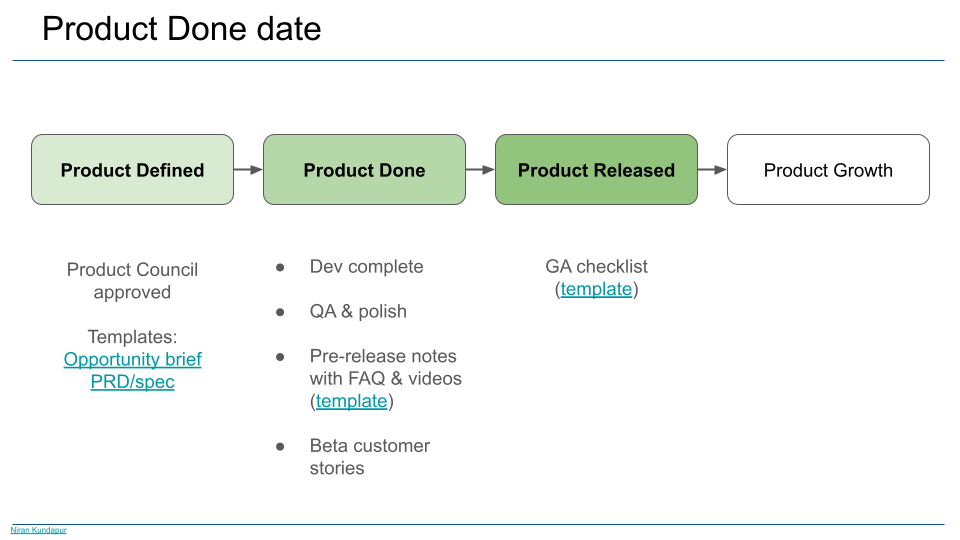Select the "Dev complete" bullet text
This screenshot has height=540, width=960.
point(366,267)
